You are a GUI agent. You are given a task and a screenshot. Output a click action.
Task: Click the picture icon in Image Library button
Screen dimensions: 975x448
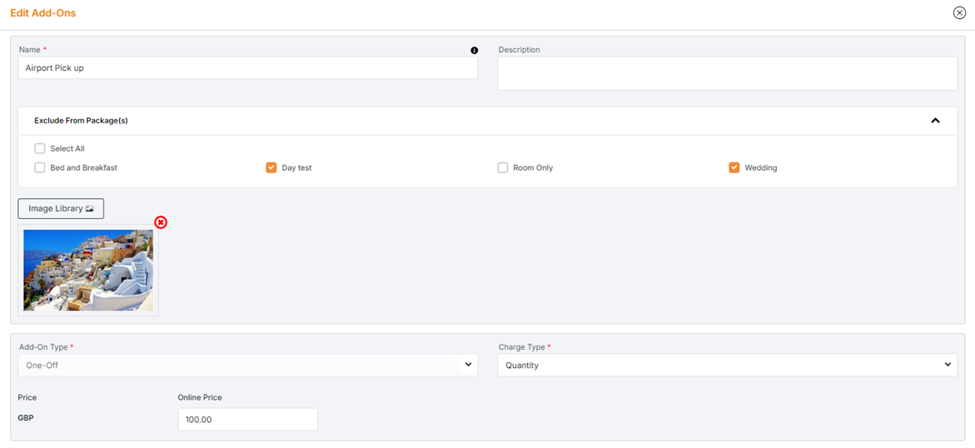tap(89, 209)
